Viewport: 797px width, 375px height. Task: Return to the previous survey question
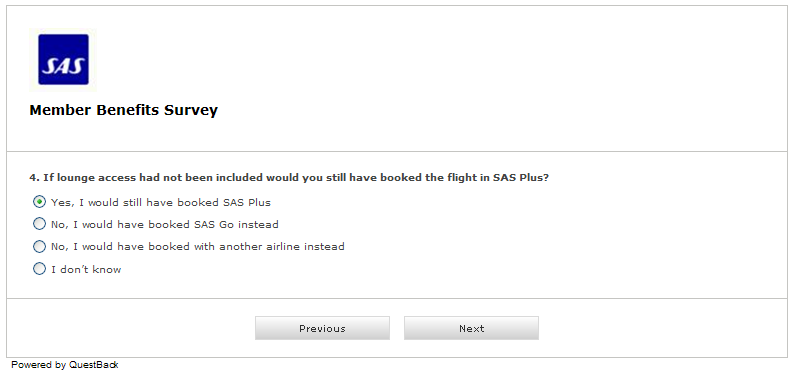coord(322,328)
